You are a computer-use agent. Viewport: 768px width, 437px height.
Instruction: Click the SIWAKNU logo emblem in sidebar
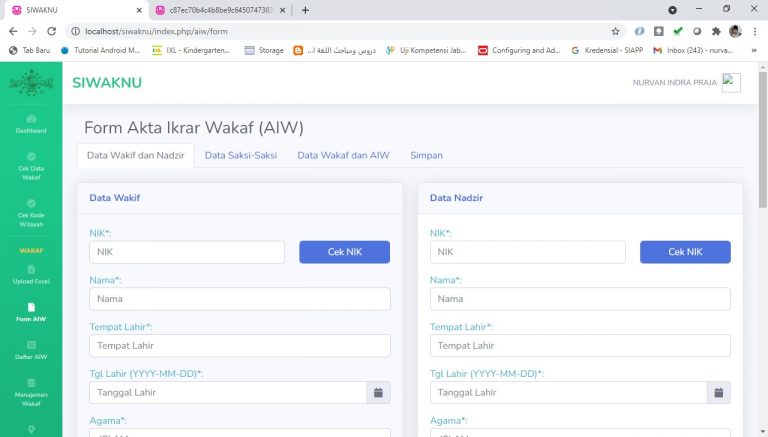[31, 82]
